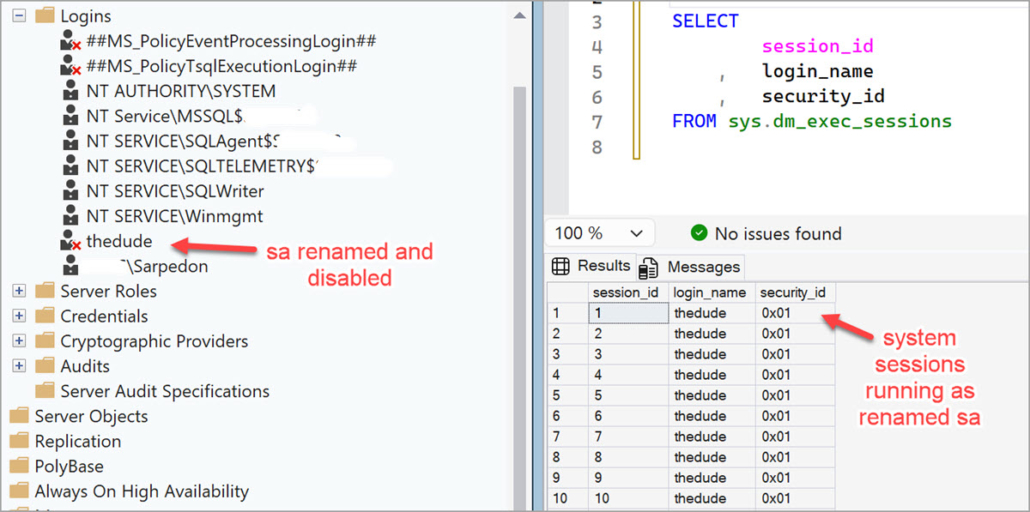Image resolution: width=1030 pixels, height=512 pixels.
Task: Click the security_id column header
Action: pos(795,292)
